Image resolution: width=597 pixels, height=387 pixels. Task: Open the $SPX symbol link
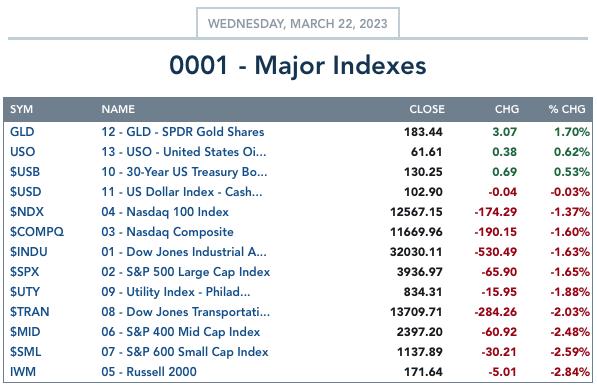pos(24,272)
